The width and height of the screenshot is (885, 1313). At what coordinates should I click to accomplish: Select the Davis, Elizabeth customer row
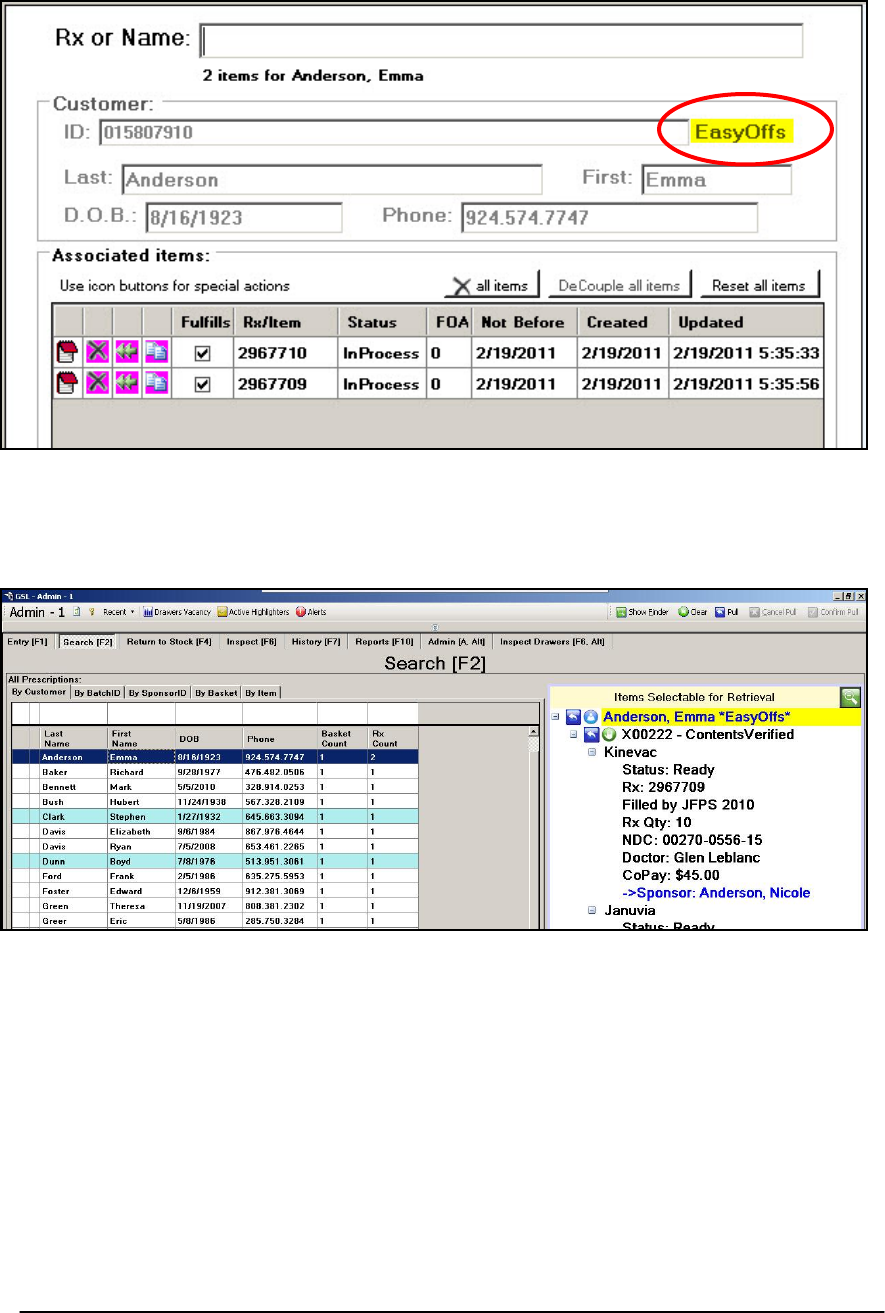pyautogui.click(x=215, y=831)
